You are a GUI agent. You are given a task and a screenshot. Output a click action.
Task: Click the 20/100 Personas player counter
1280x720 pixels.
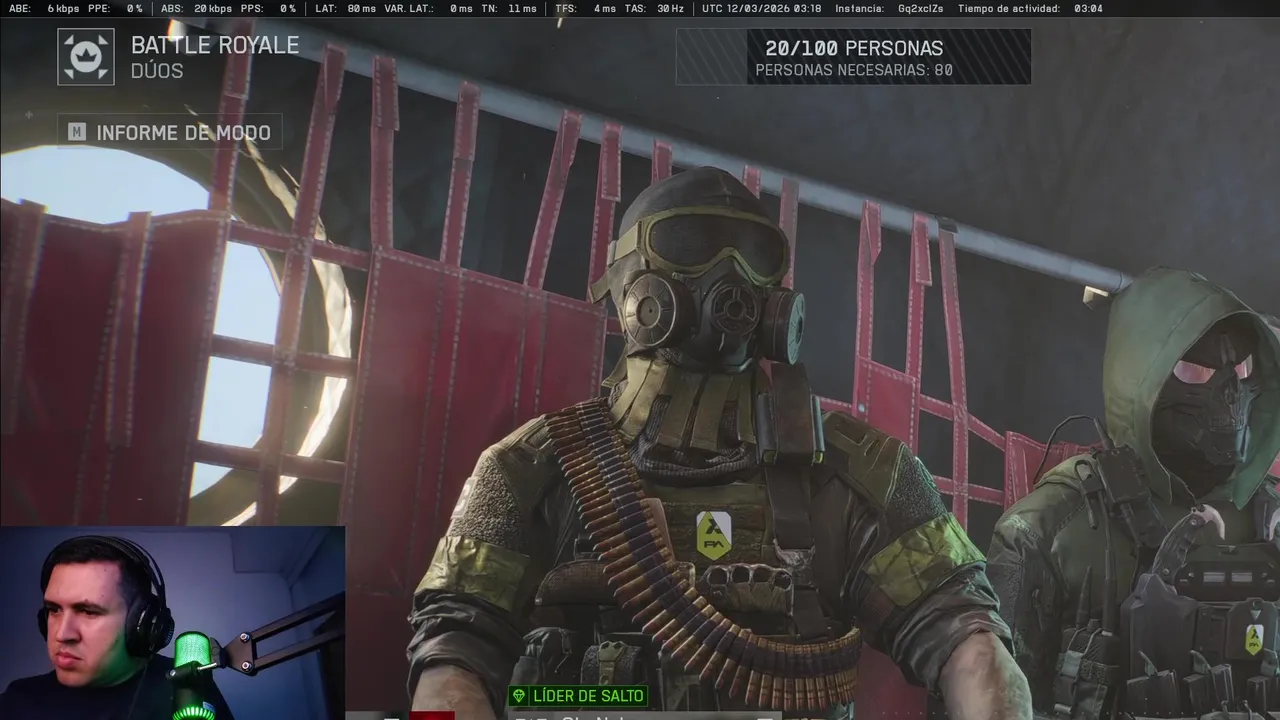[x=854, y=48]
